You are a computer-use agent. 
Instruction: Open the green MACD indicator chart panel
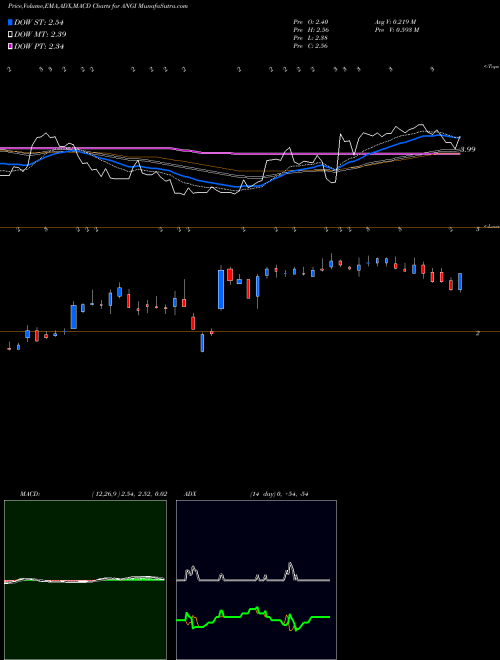(85, 580)
